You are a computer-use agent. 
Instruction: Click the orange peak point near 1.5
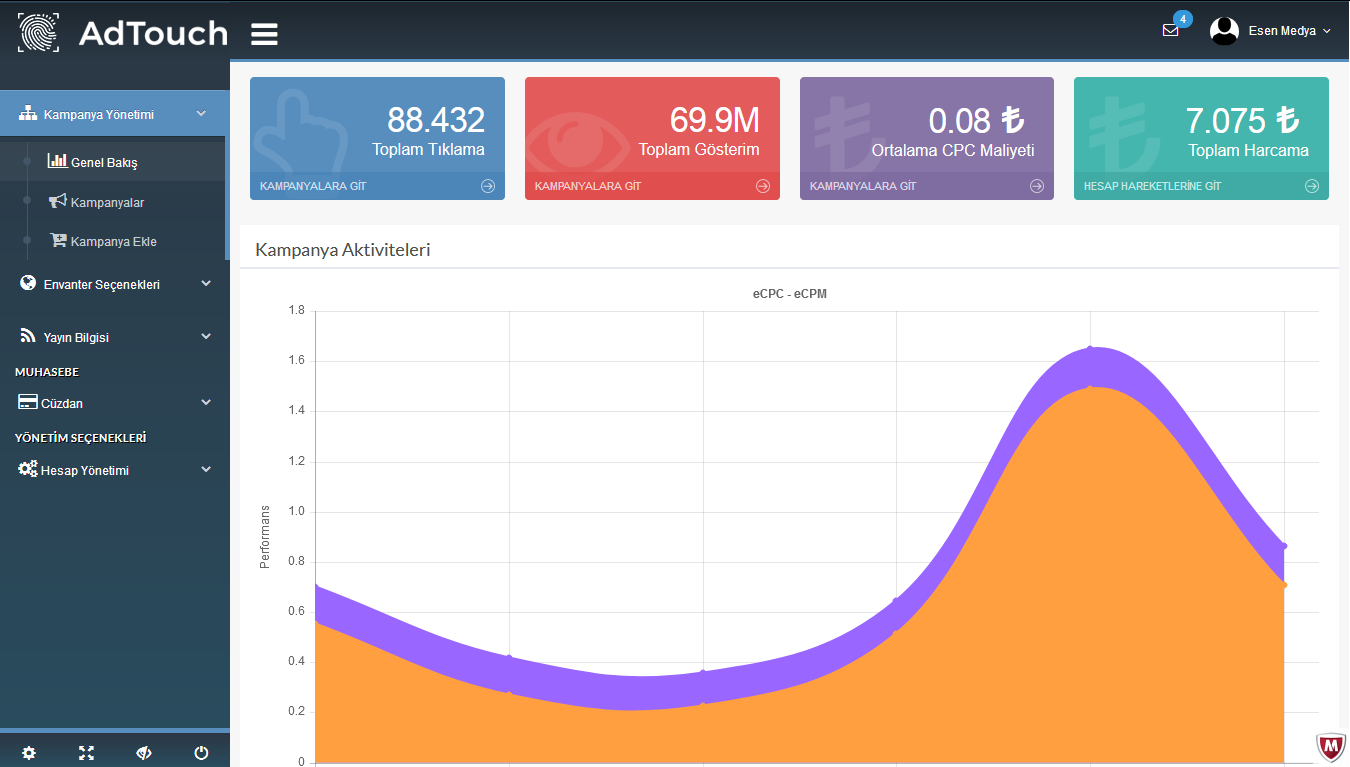pyautogui.click(x=1090, y=387)
